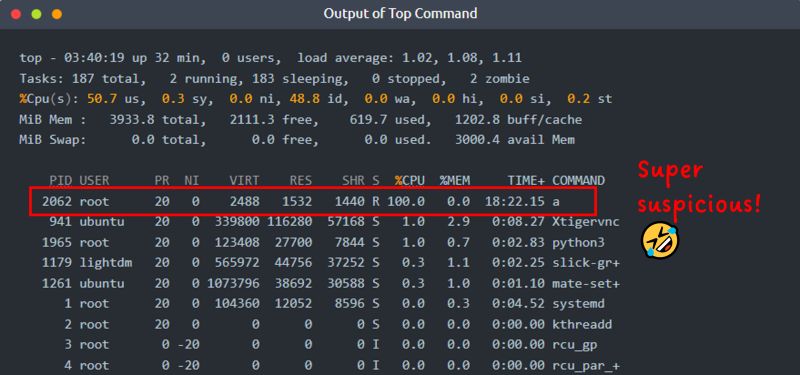
Task: Click the slick-gr+ command name
Action: pos(586,263)
